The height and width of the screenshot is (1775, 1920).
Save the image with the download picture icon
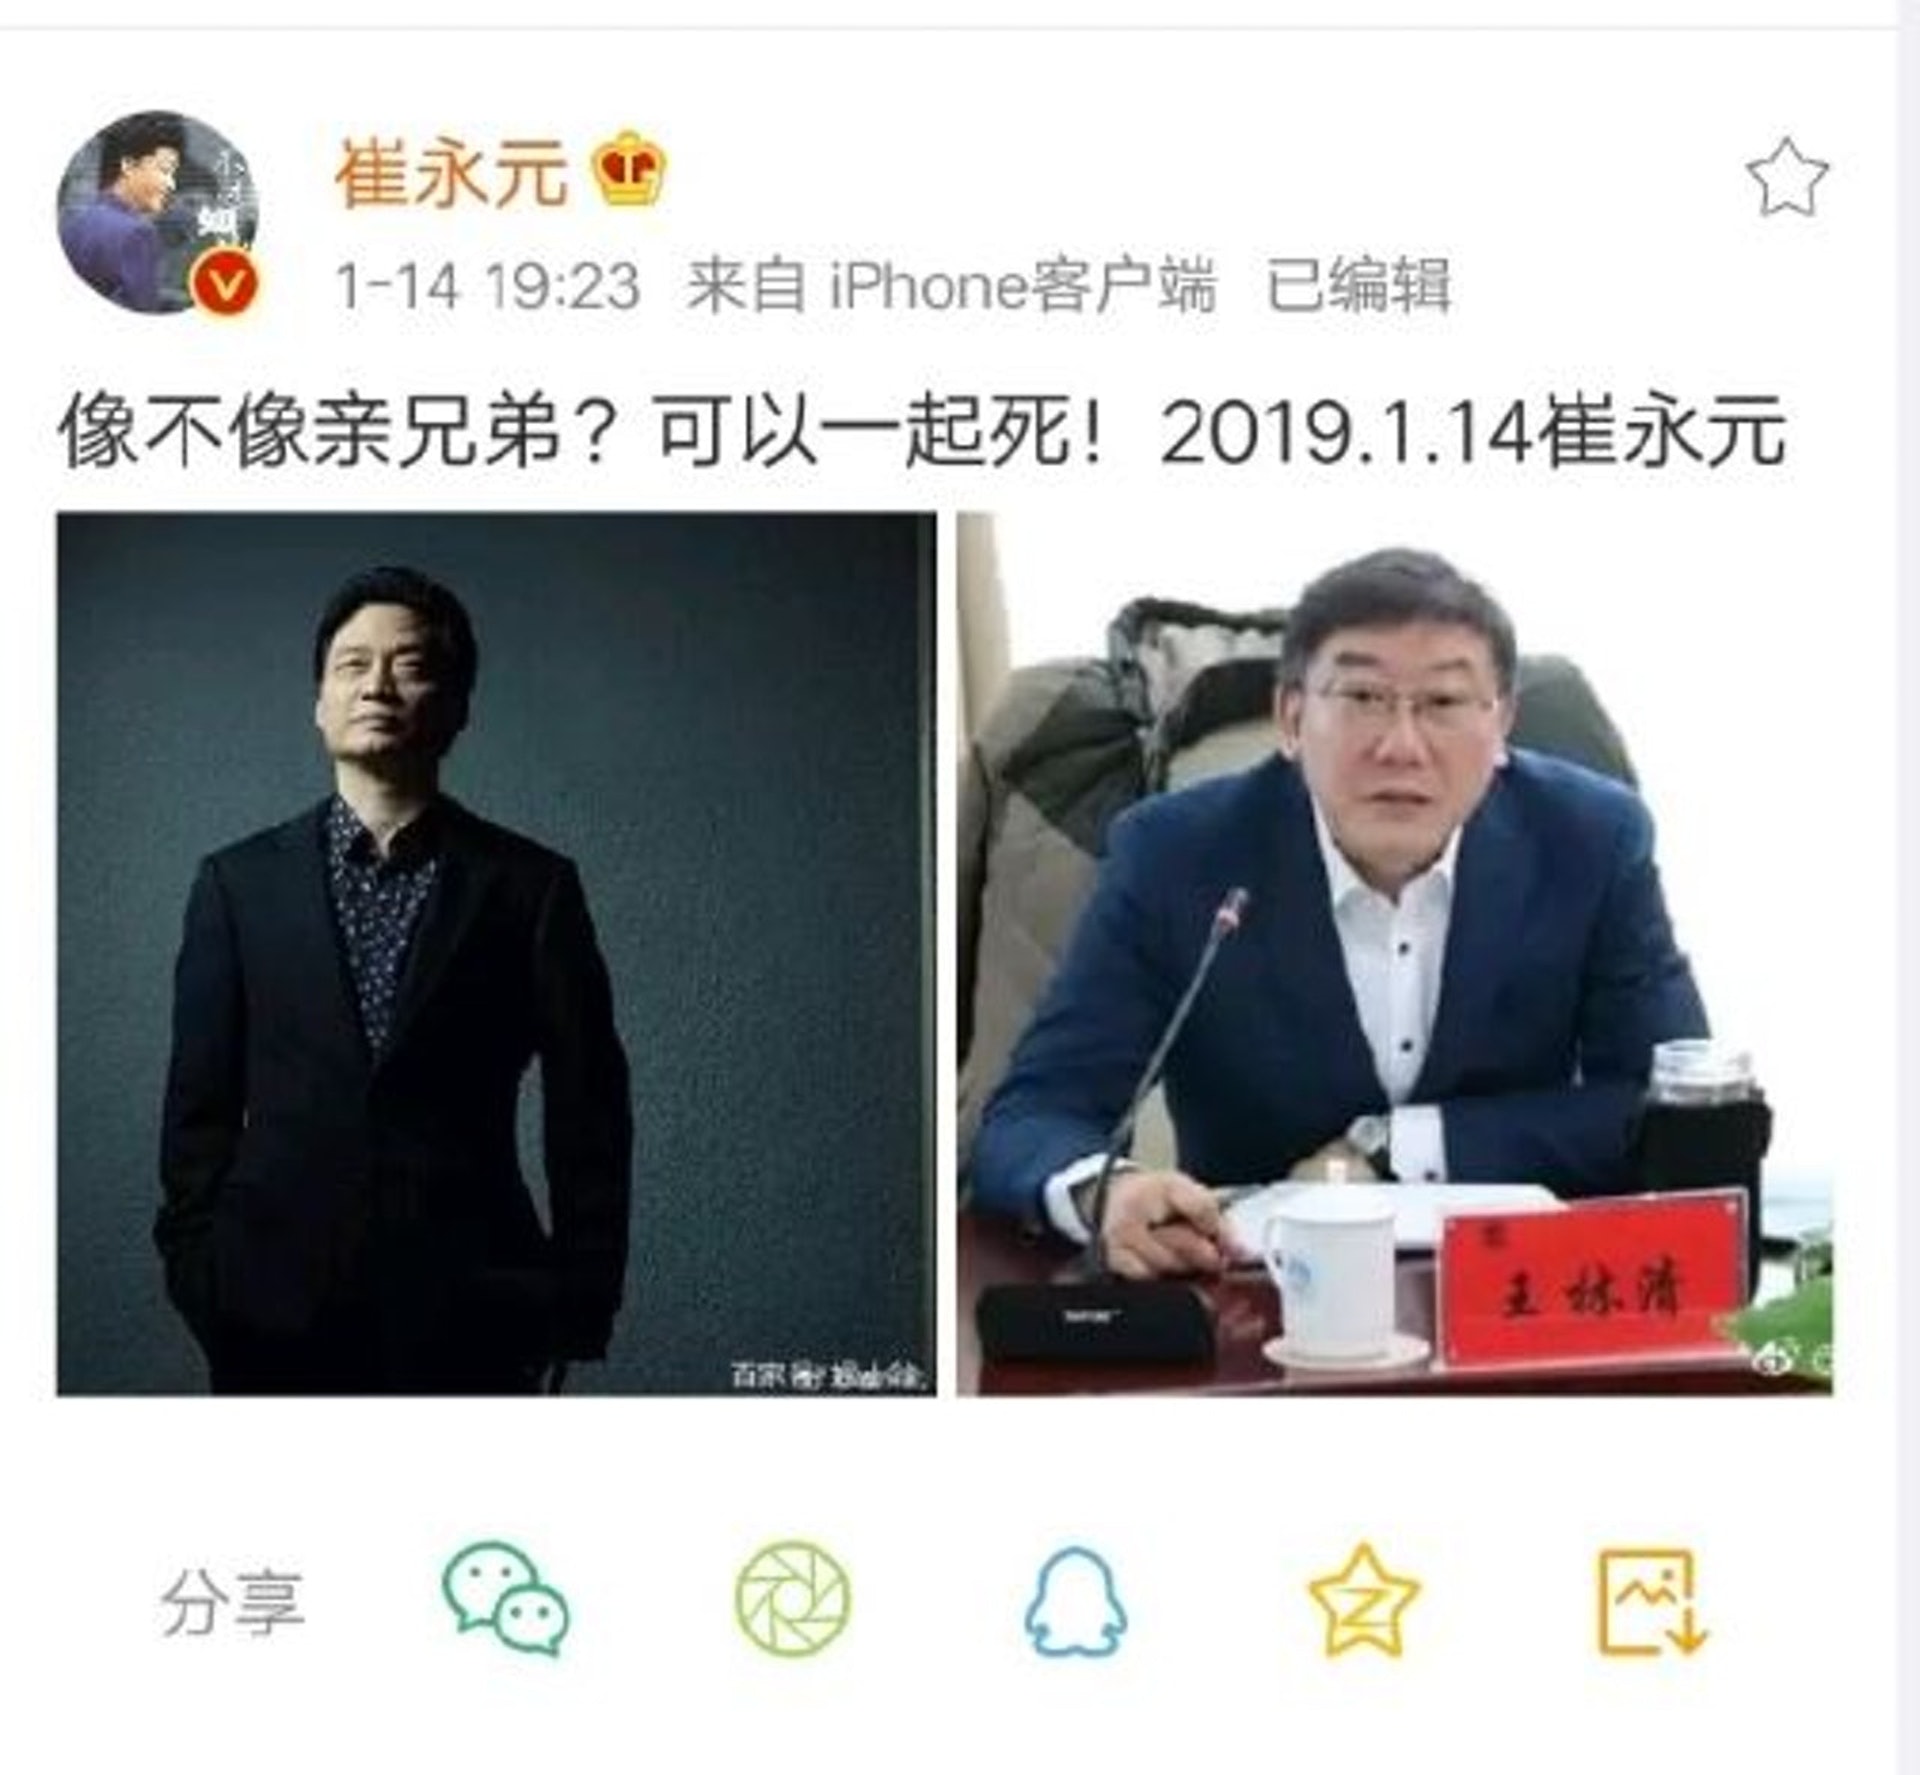(1651, 1602)
